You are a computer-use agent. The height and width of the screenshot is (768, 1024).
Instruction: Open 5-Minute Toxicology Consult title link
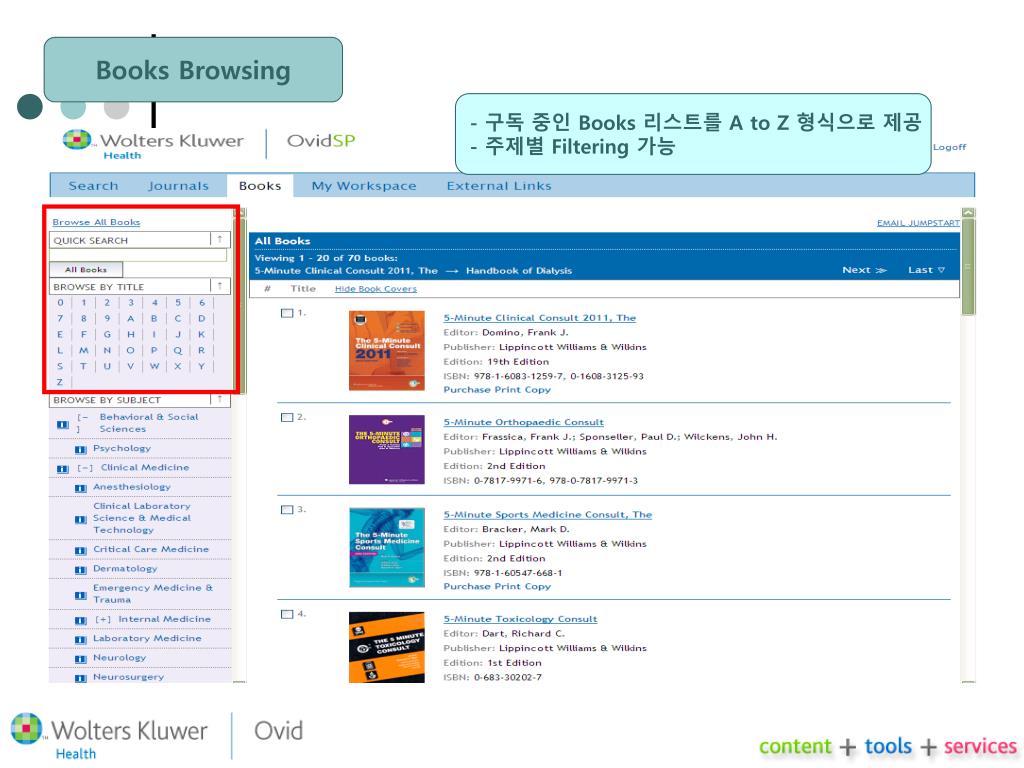pos(520,619)
